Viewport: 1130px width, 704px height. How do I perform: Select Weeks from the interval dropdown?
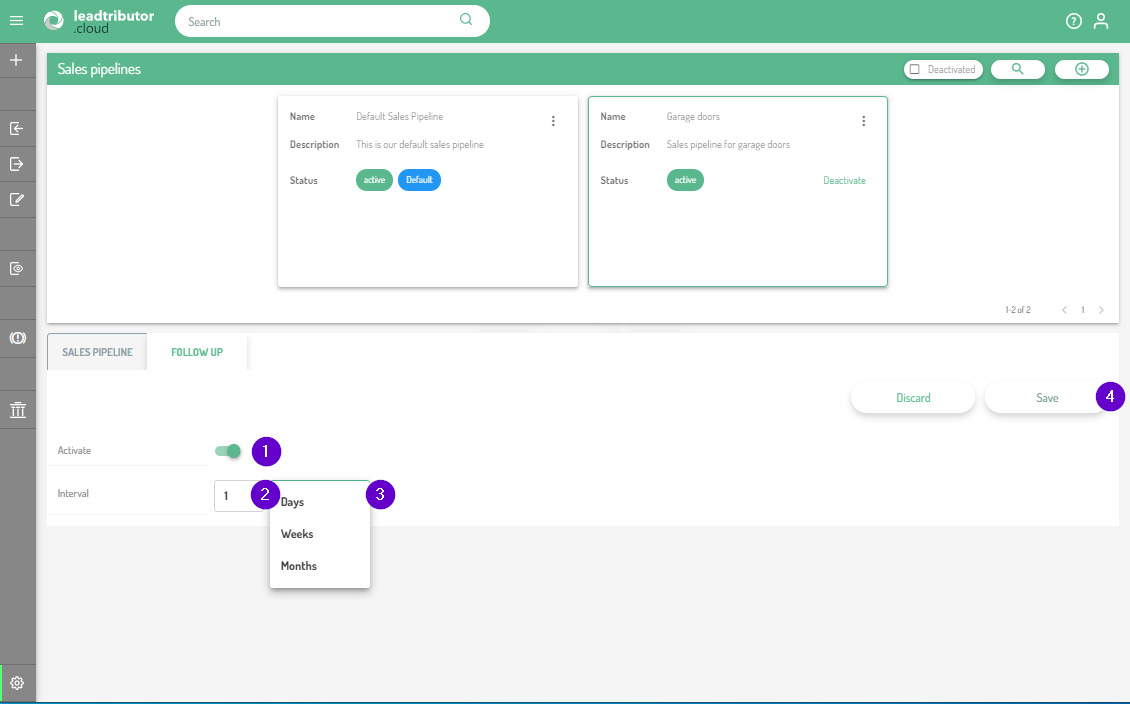pos(297,534)
